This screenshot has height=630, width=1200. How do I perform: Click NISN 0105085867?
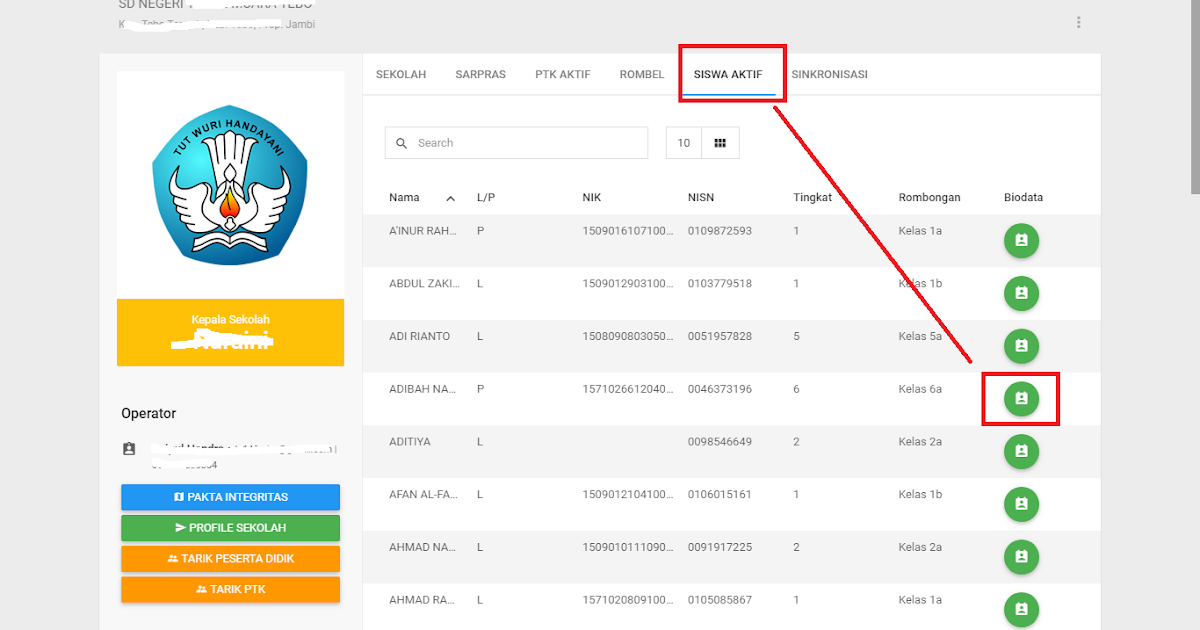pos(720,600)
